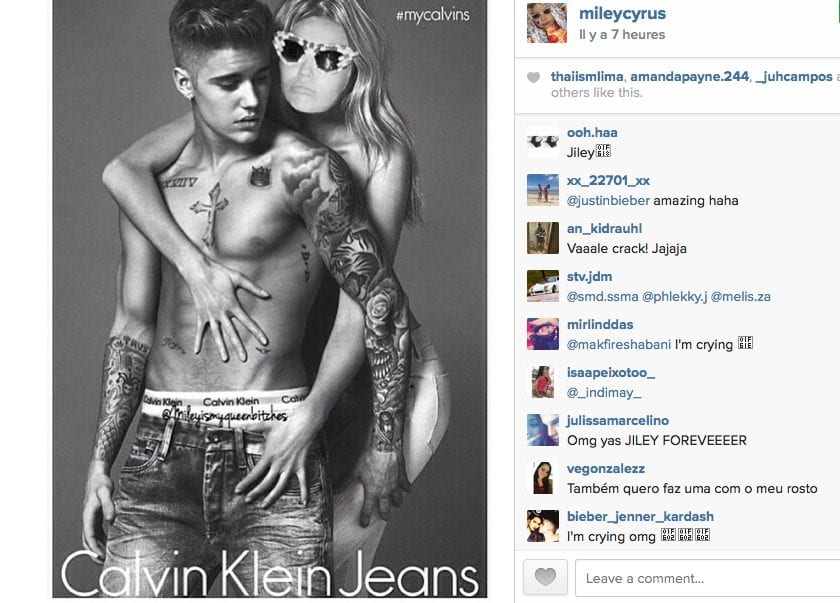The width and height of the screenshot is (840, 603).
Task: Open ooh.haa commenter avatar
Action: [543, 142]
